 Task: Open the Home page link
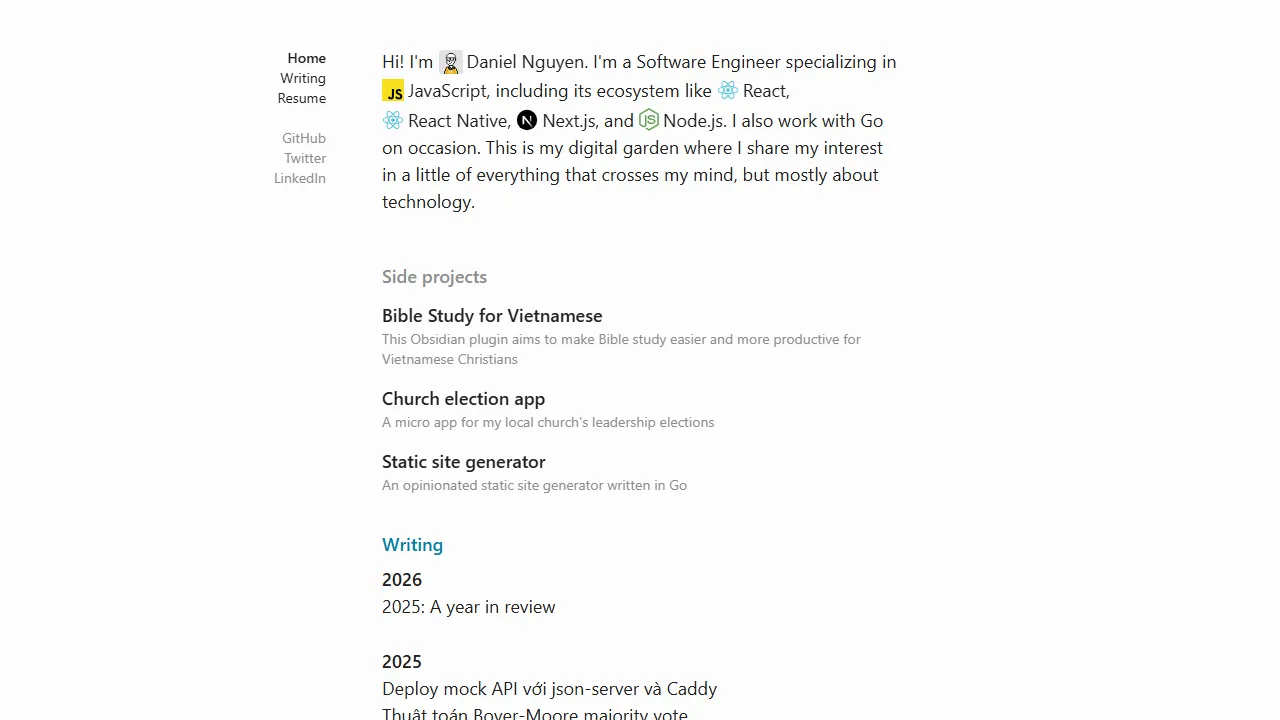click(306, 58)
